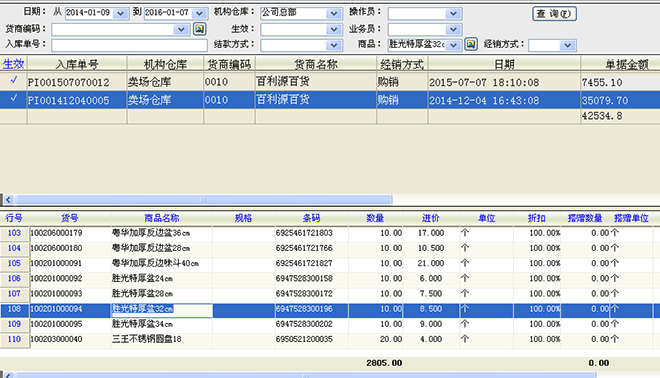Image resolution: width=660 pixels, height=378 pixels.
Task: Open supplier code lookup icon
Action: [200, 29]
